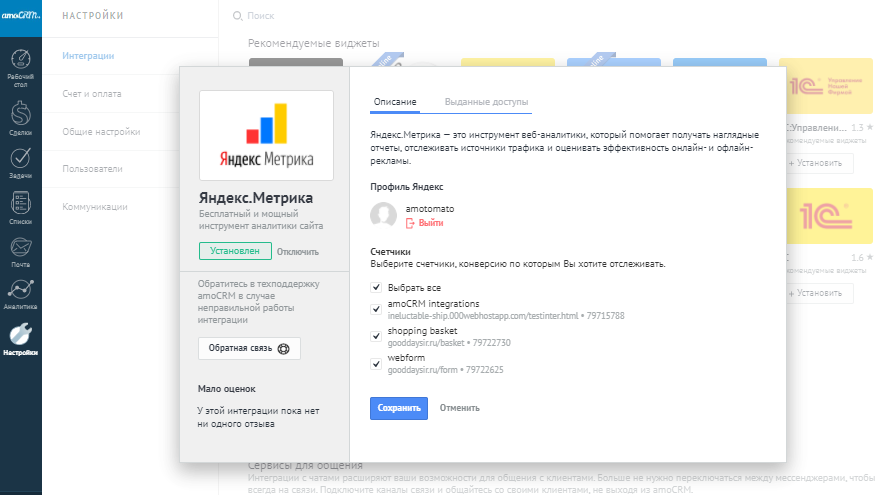Click the Установлен status button
Screen dimensions: 877x495
235,251
